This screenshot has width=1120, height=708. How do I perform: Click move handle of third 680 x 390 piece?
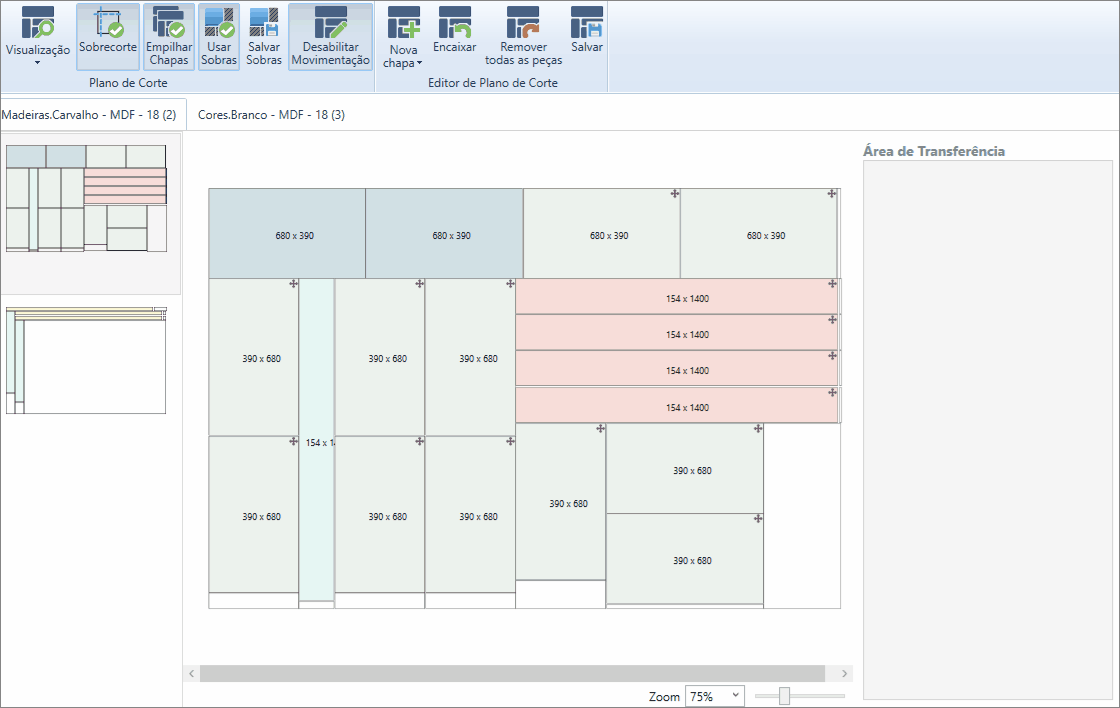tap(674, 194)
